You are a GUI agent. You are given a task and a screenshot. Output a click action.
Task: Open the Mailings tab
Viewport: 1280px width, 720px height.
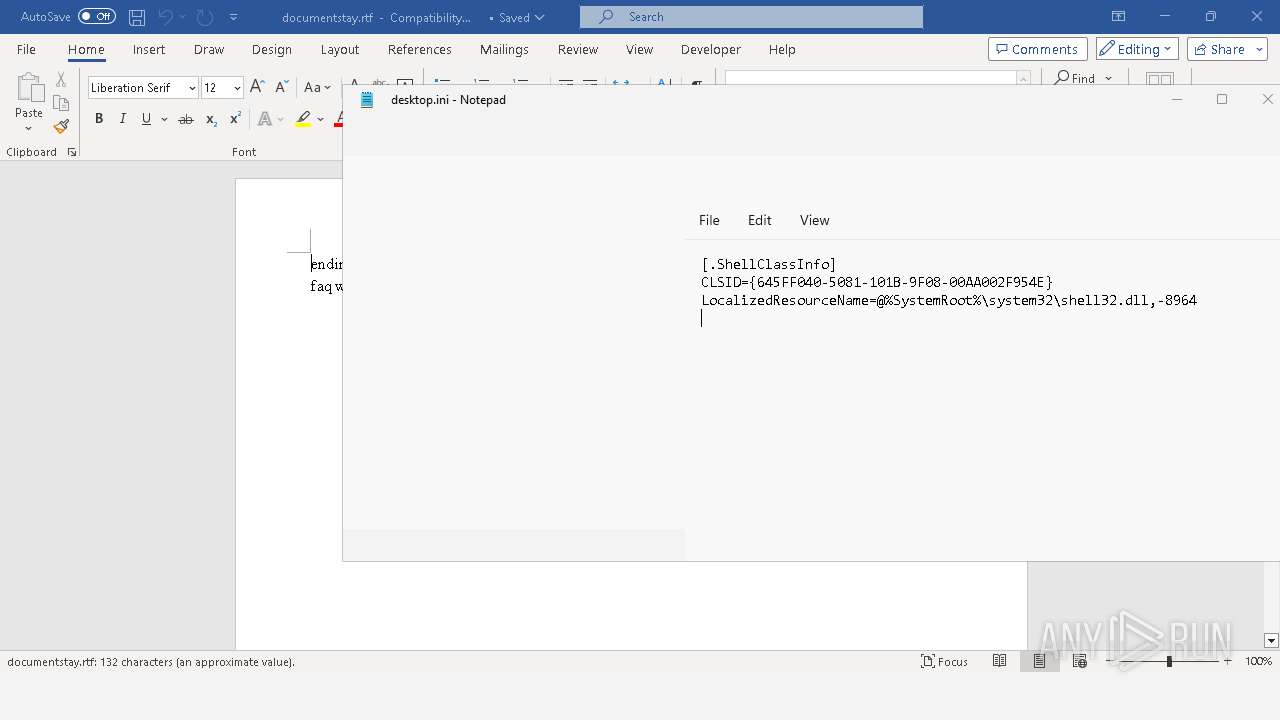504,49
